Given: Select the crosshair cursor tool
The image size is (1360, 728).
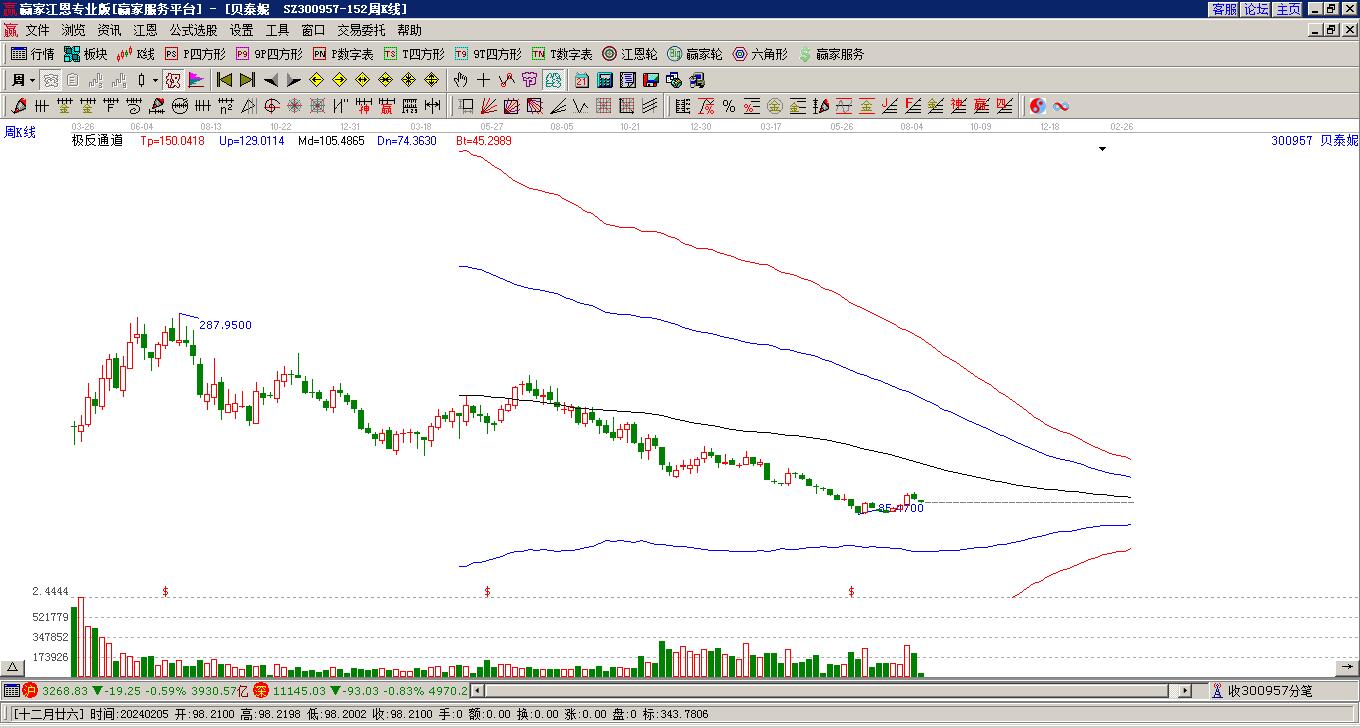Looking at the screenshot, I should point(483,80).
